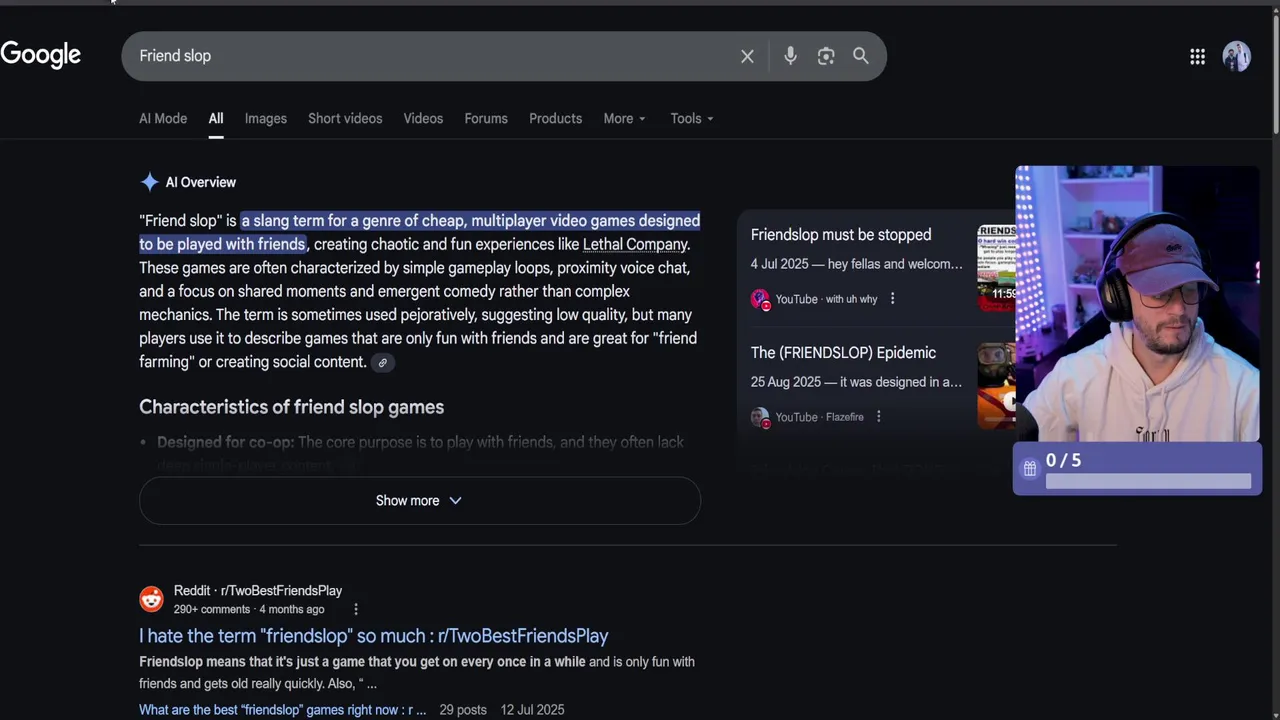
Task: Open the Tools dropdown
Action: coord(692,118)
